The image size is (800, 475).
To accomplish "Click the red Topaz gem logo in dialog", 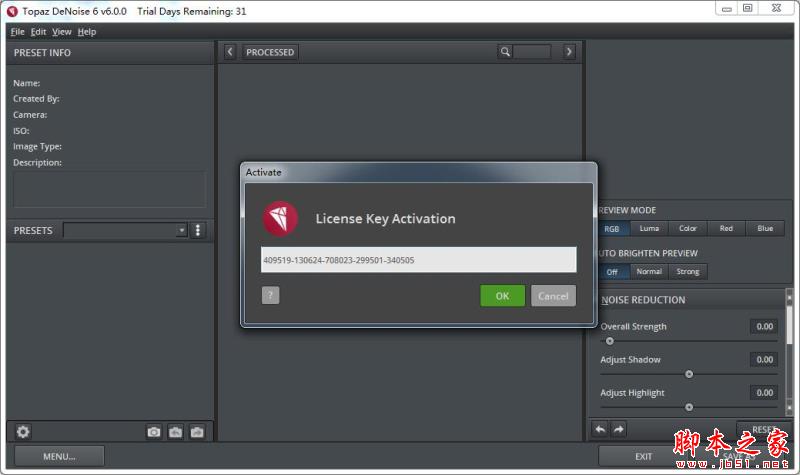I will coord(280,218).
